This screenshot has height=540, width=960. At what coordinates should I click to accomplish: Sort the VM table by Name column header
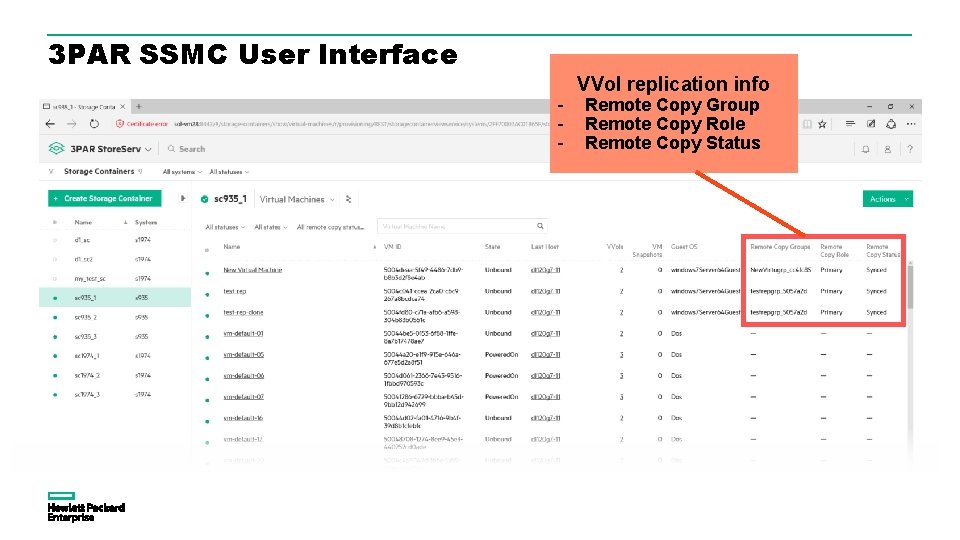pyautogui.click(x=231, y=247)
